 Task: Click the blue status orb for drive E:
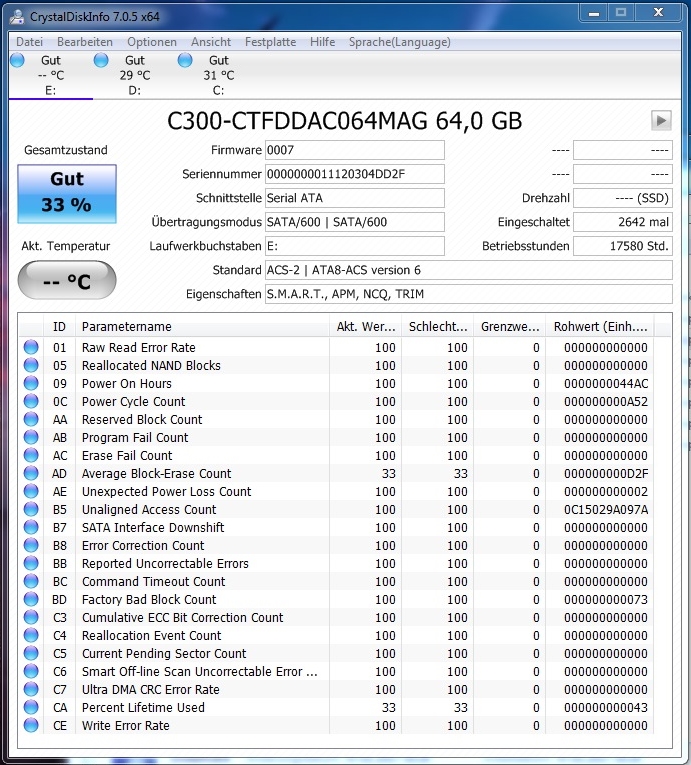(x=17, y=60)
